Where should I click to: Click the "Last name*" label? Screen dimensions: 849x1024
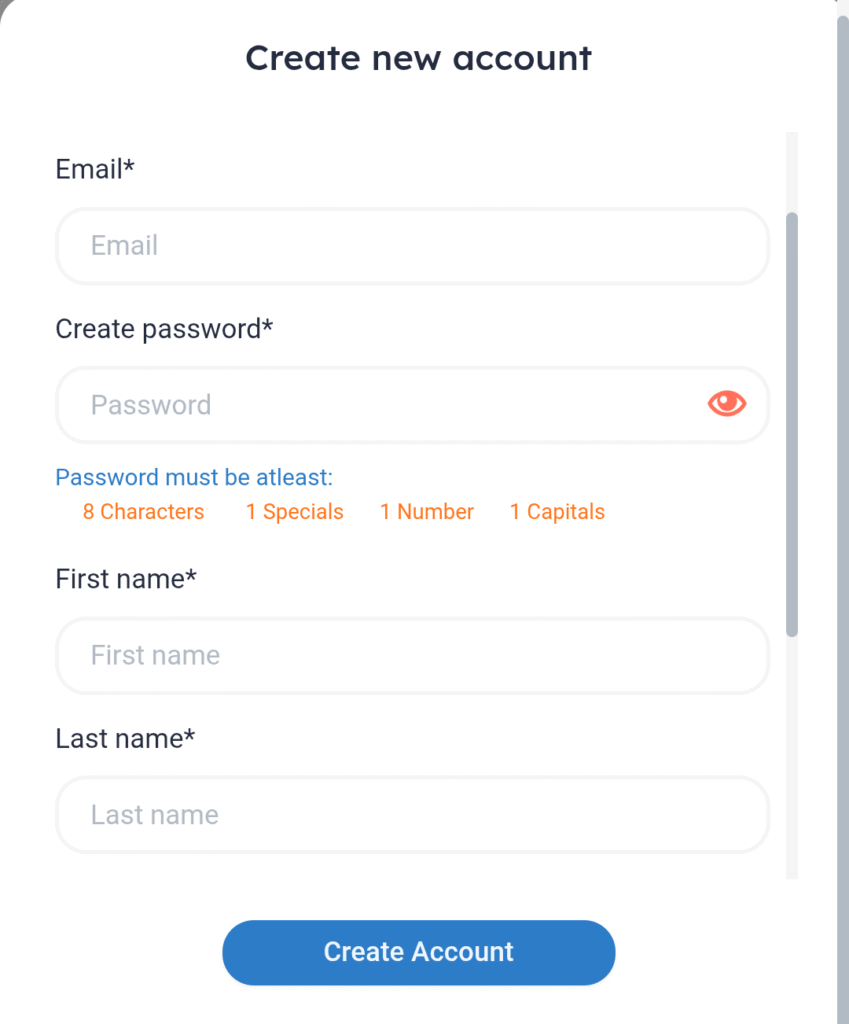click(x=125, y=739)
